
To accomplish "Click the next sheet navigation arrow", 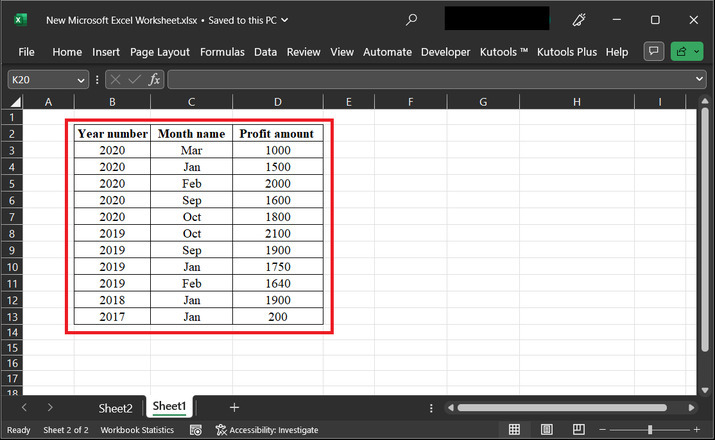I will [50, 408].
